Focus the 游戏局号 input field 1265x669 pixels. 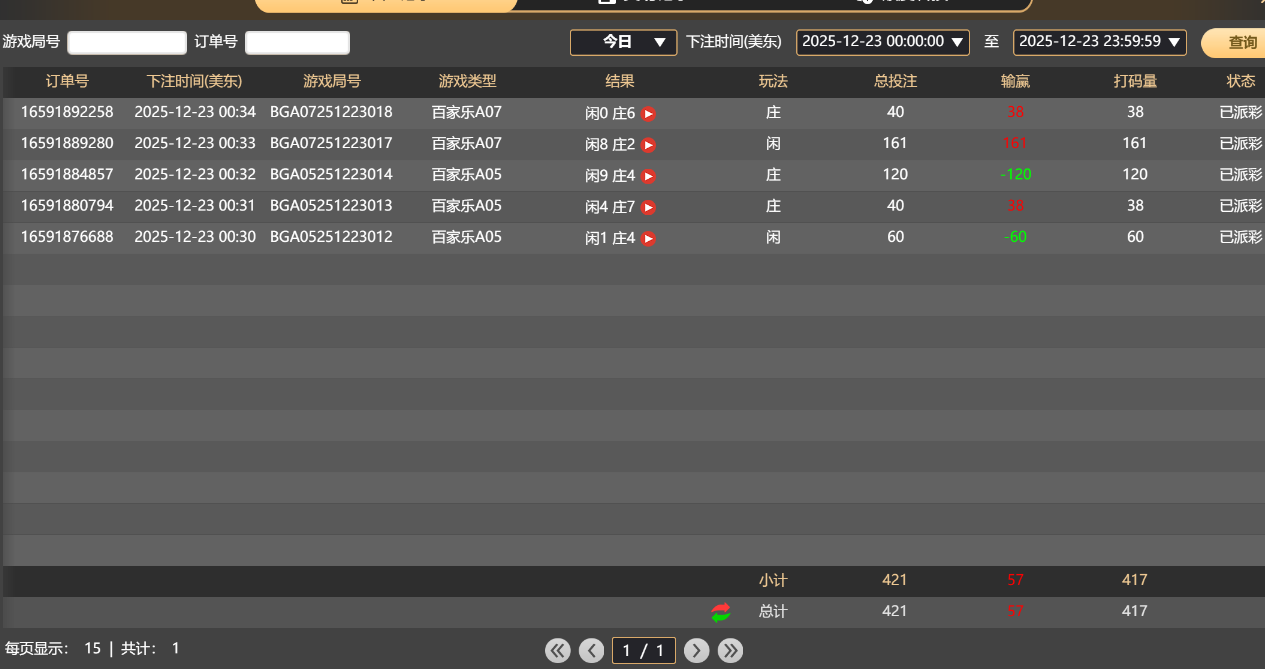pos(127,42)
